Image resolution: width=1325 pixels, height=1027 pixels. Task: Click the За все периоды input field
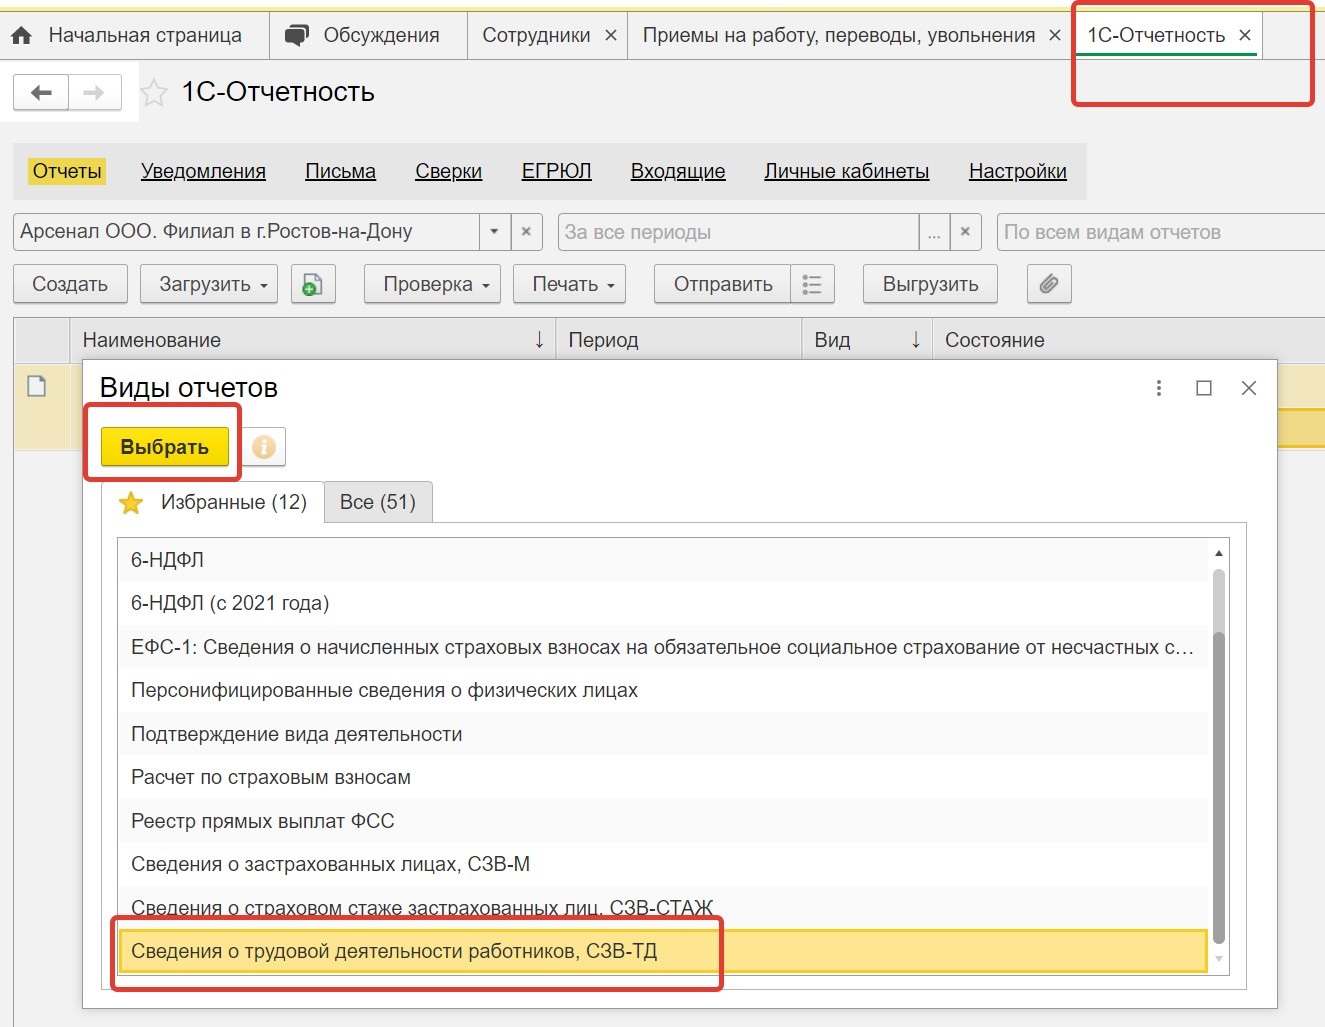click(x=738, y=232)
